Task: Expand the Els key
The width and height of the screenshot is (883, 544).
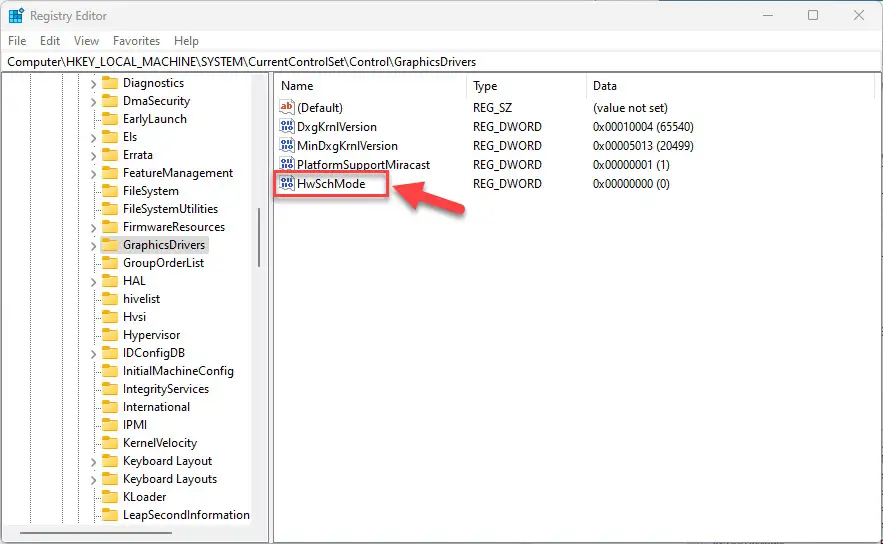Action: [x=93, y=138]
